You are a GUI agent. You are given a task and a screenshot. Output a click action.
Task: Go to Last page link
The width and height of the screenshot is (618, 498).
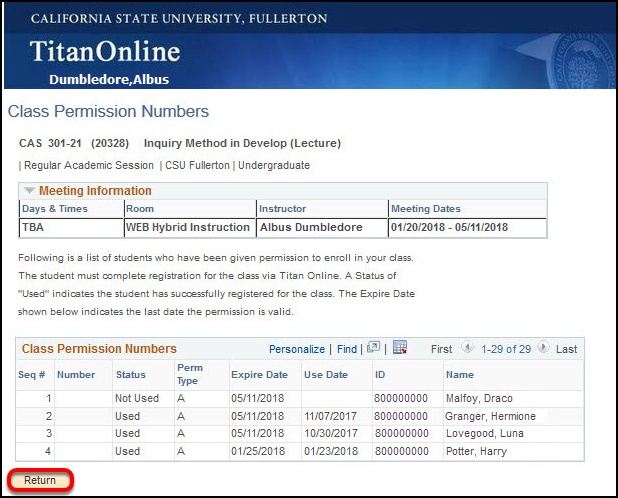pyautogui.click(x=566, y=349)
